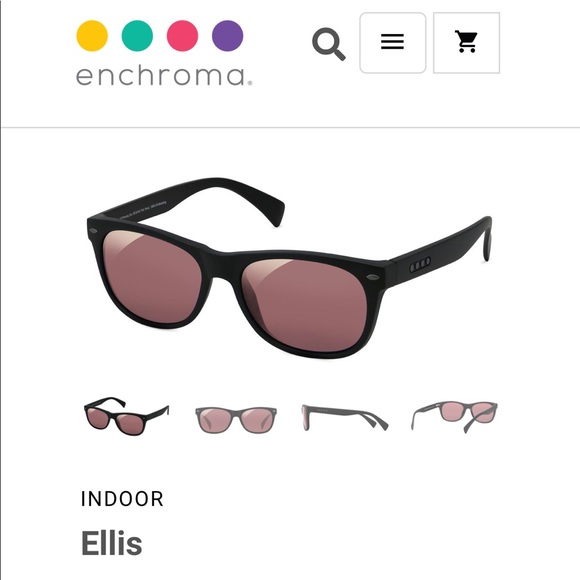The image size is (580, 580).
Task: Click the teal dot in the logo
Action: point(137,36)
